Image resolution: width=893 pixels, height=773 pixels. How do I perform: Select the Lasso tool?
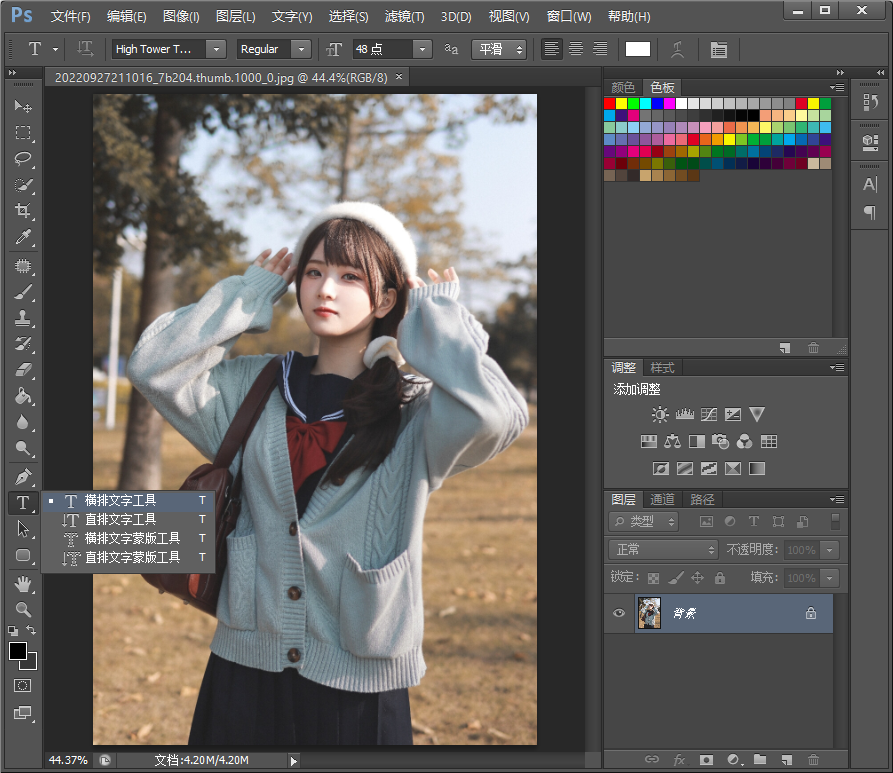(x=23, y=159)
